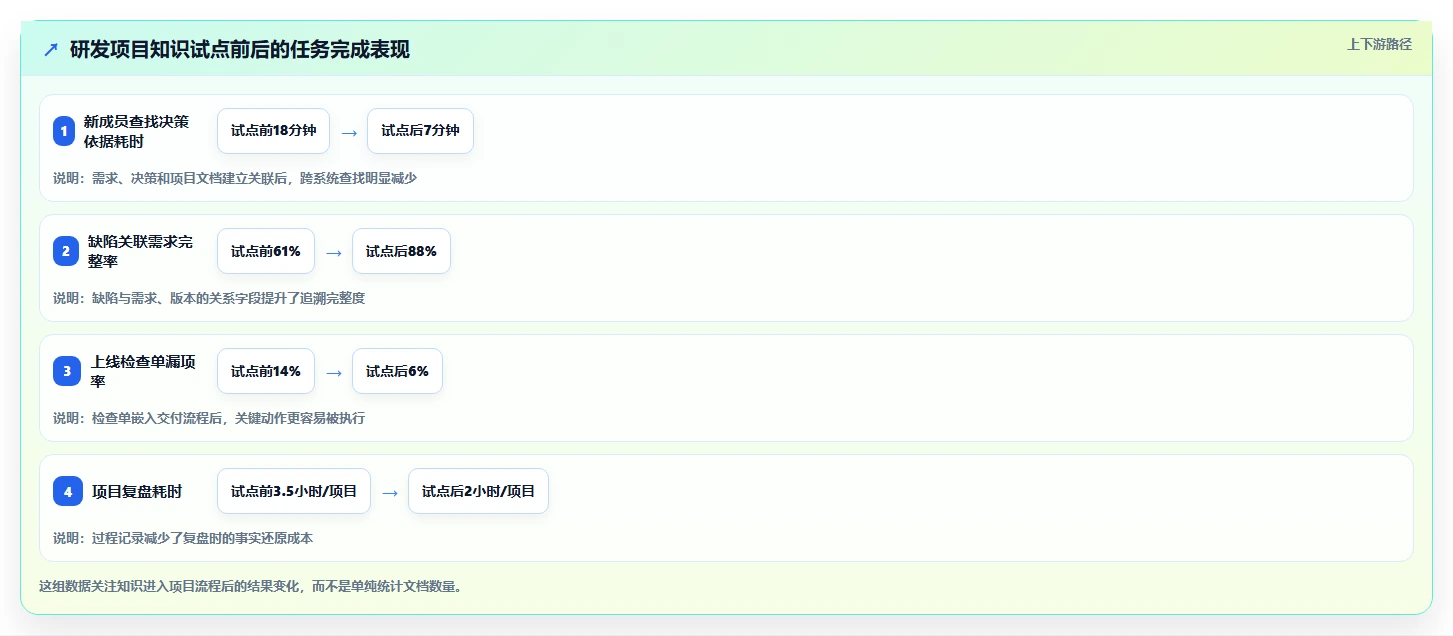Click the label 项目复盘耗时

click(137, 491)
